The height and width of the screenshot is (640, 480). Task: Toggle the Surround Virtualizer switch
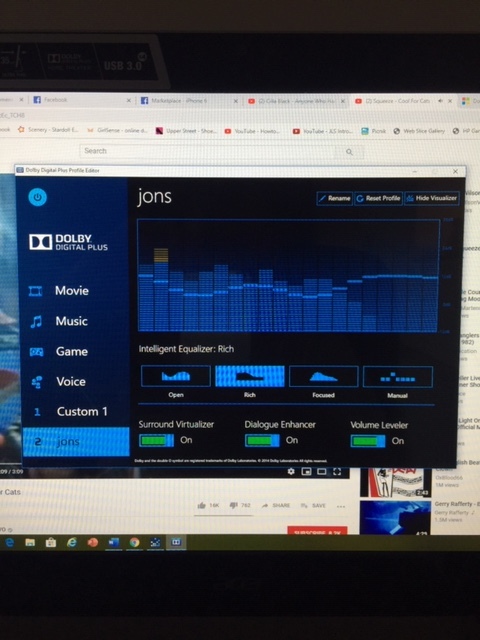[156, 440]
